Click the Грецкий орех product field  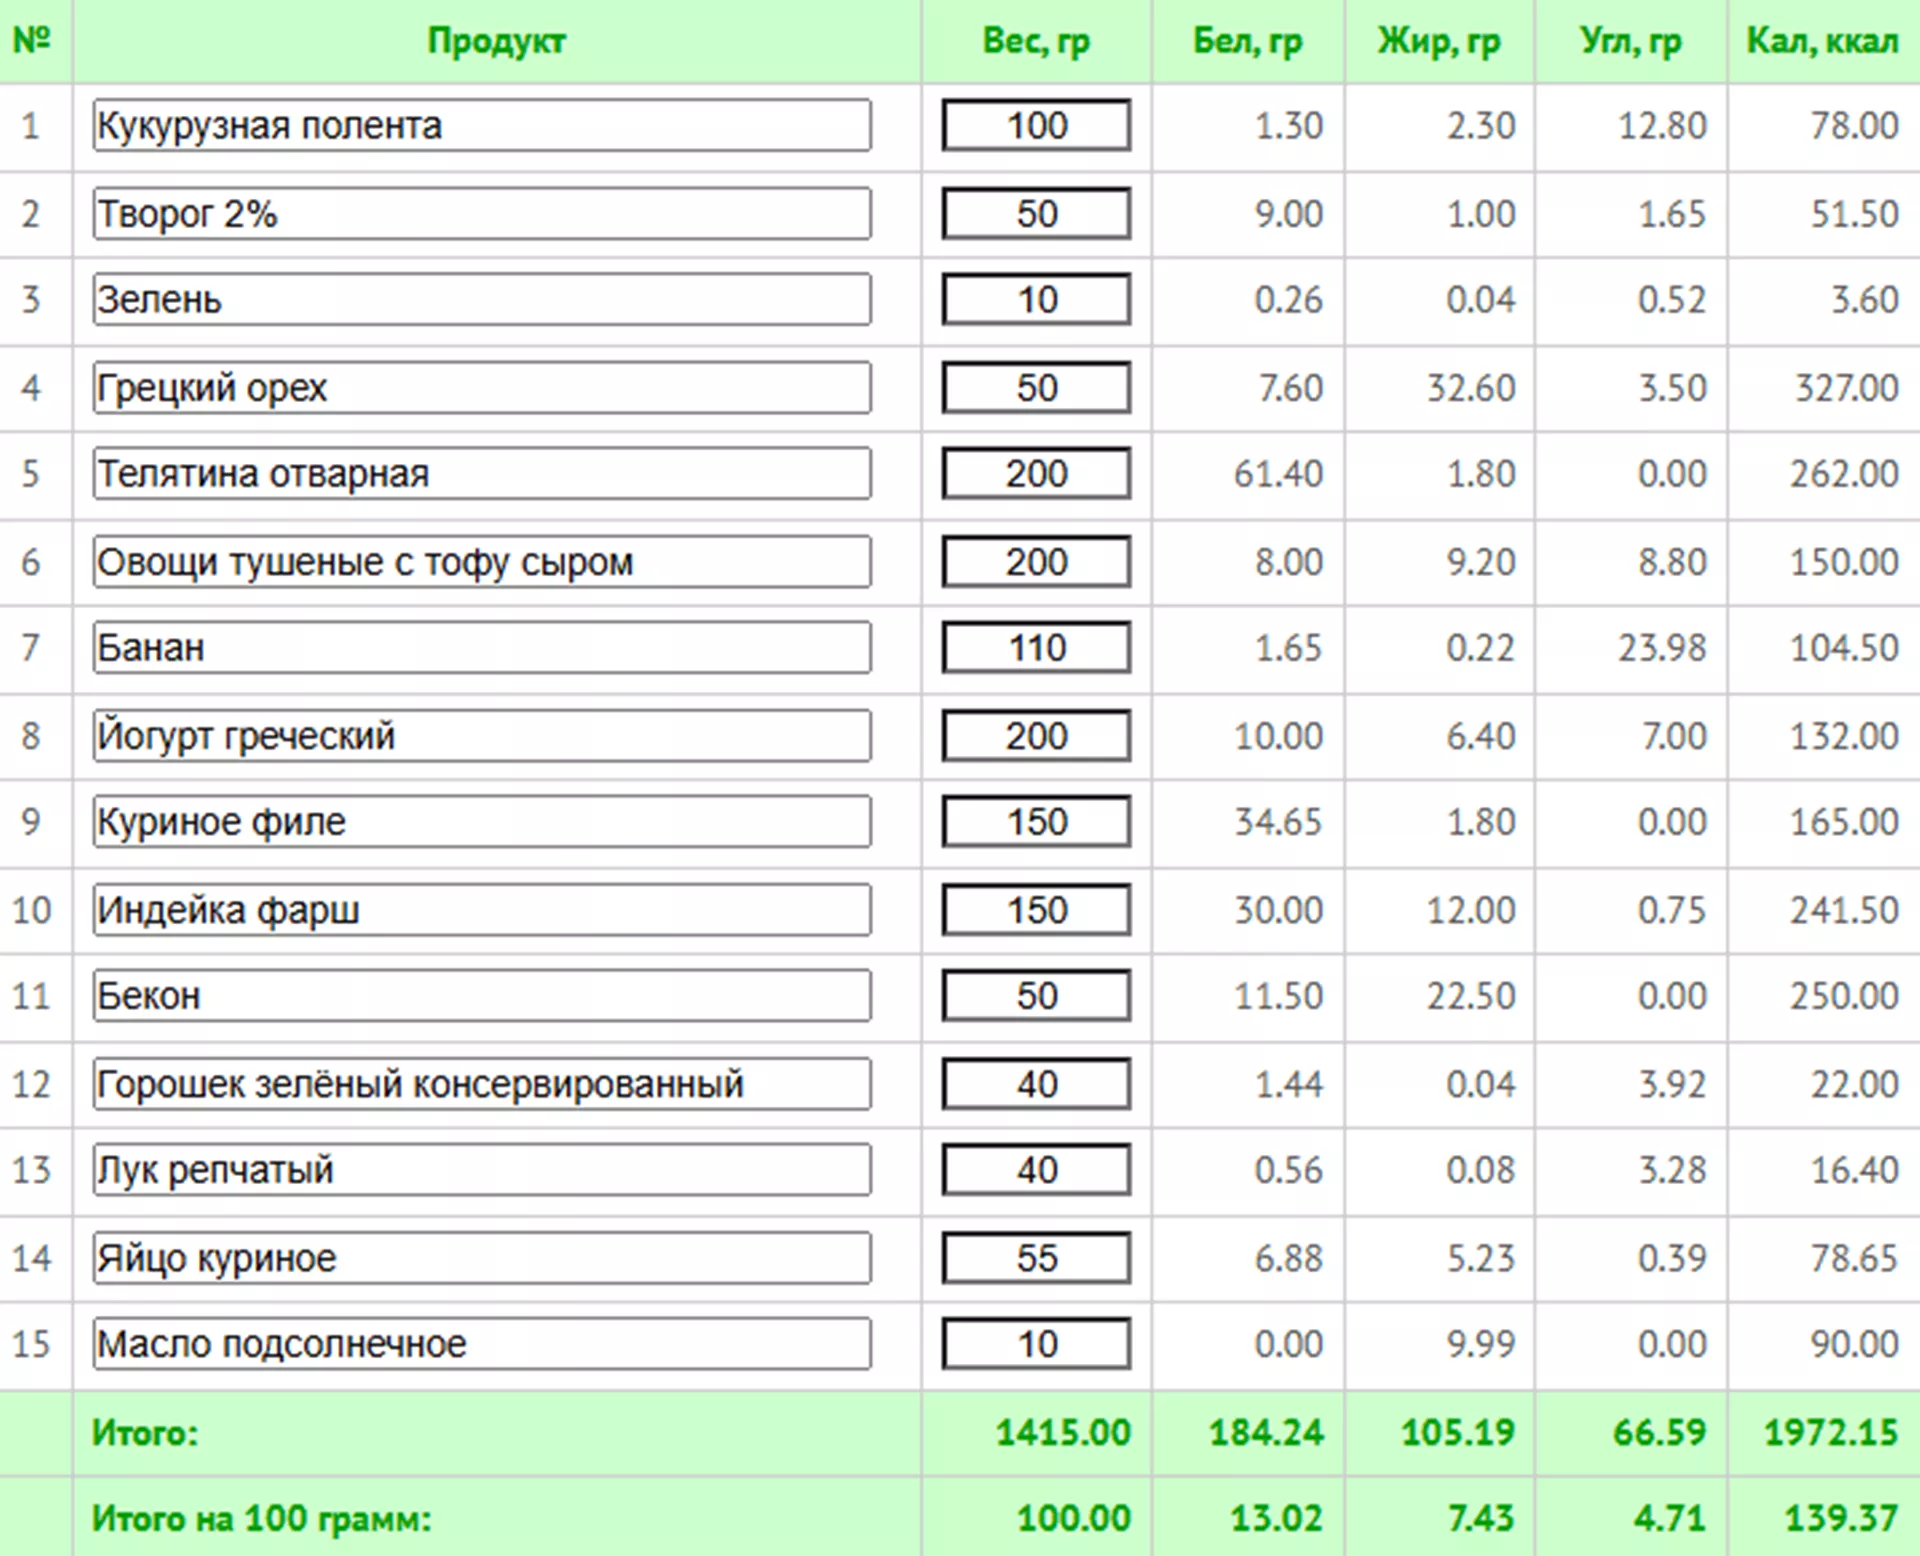481,388
